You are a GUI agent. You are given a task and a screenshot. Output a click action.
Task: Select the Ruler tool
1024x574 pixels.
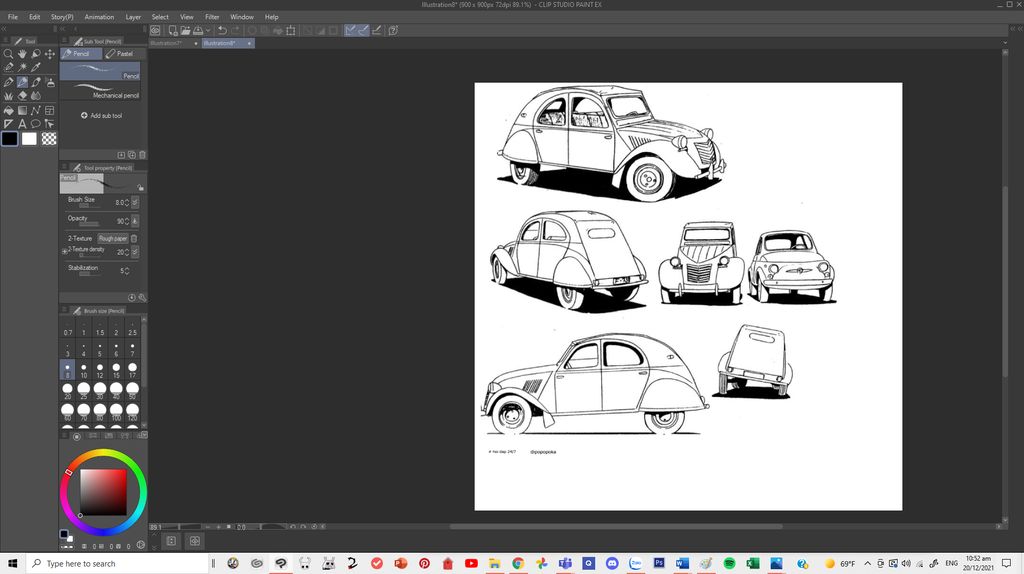click(8, 123)
